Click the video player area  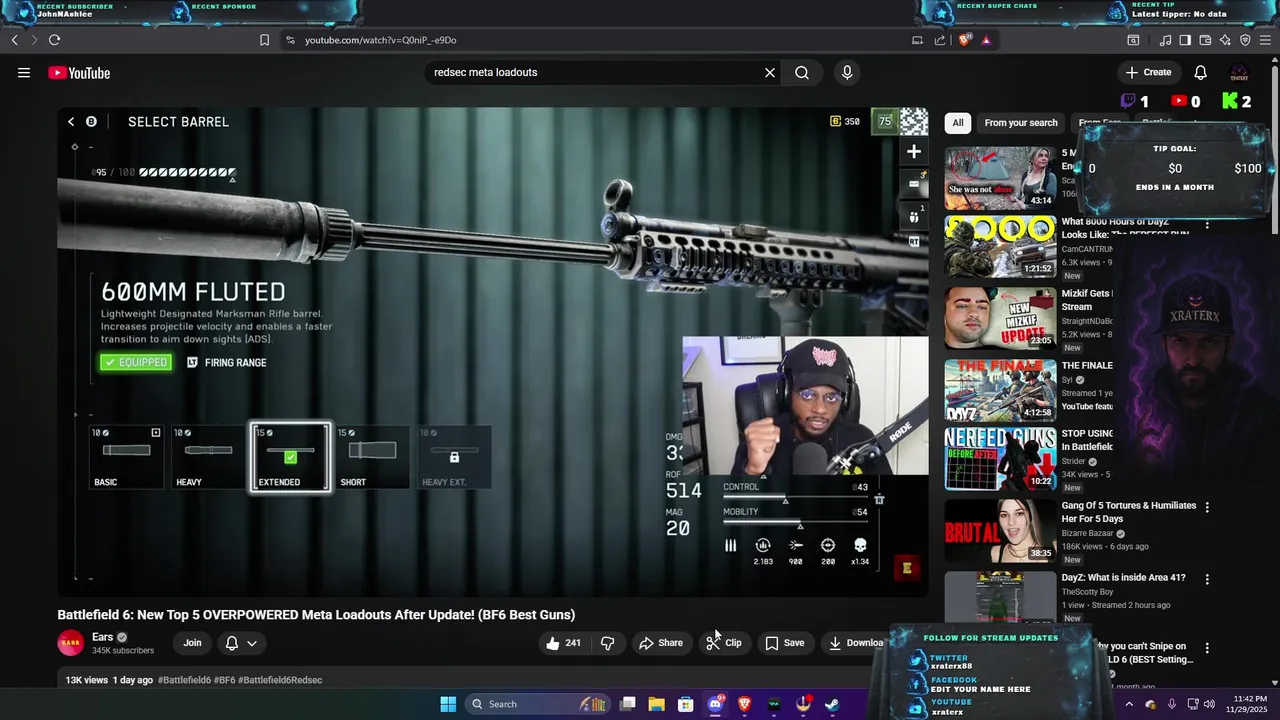[493, 352]
